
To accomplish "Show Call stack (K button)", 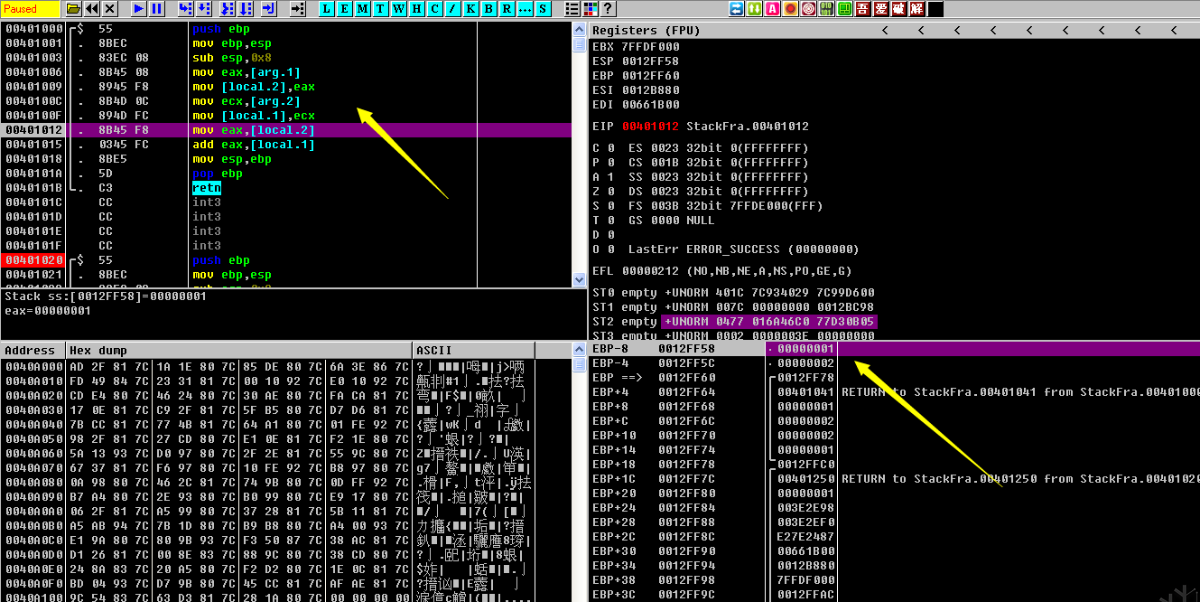I will (470, 9).
